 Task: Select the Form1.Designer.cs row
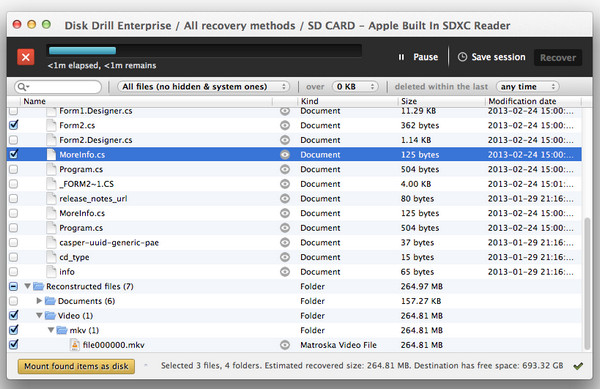(x=294, y=111)
